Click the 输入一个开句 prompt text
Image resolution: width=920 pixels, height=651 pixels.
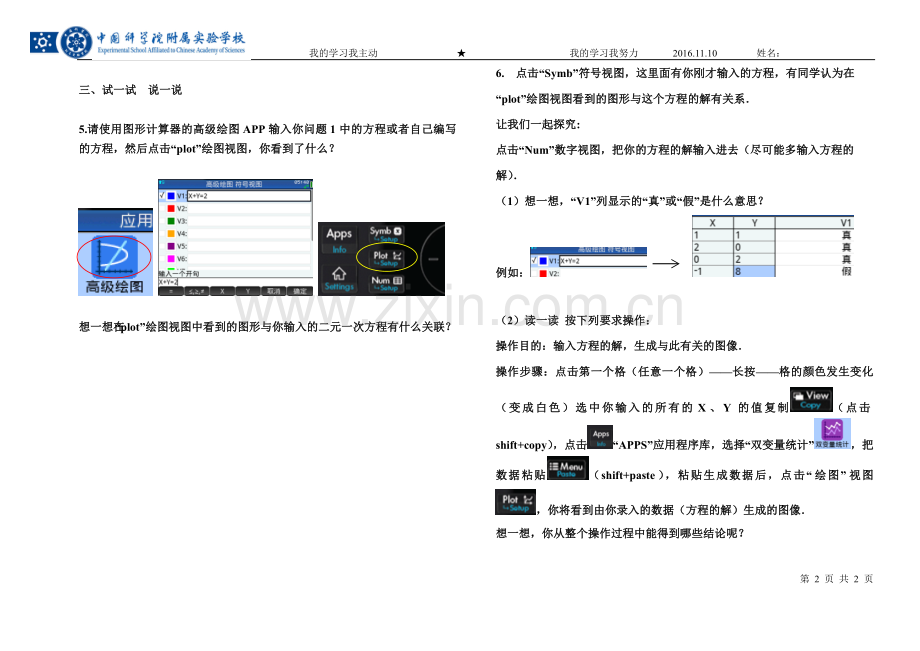point(178,273)
